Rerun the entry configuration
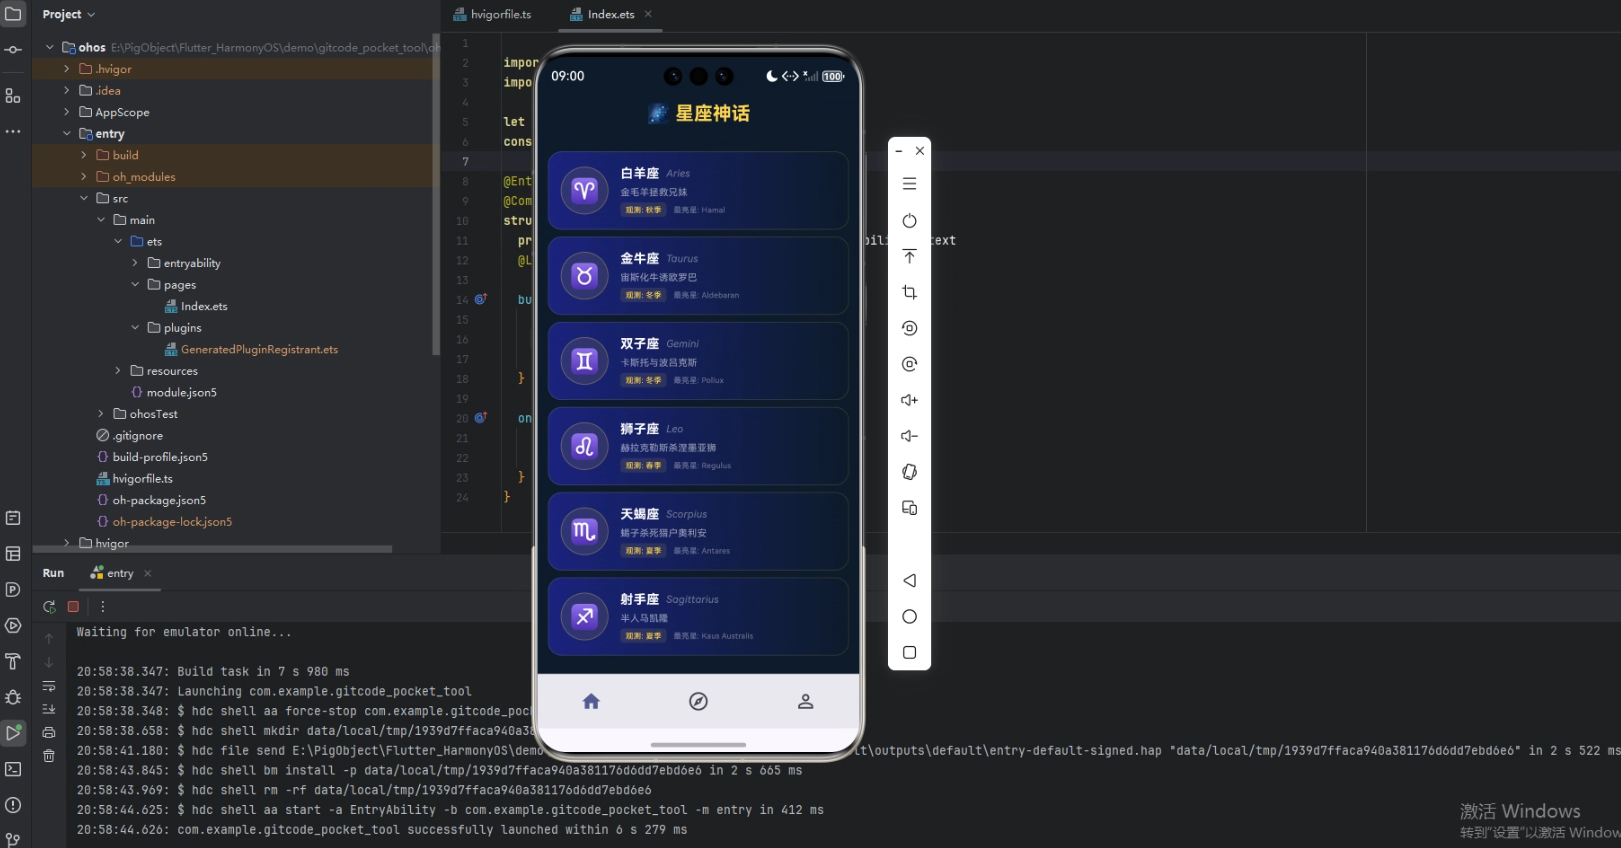Viewport: 1621px width, 848px height. click(49, 607)
